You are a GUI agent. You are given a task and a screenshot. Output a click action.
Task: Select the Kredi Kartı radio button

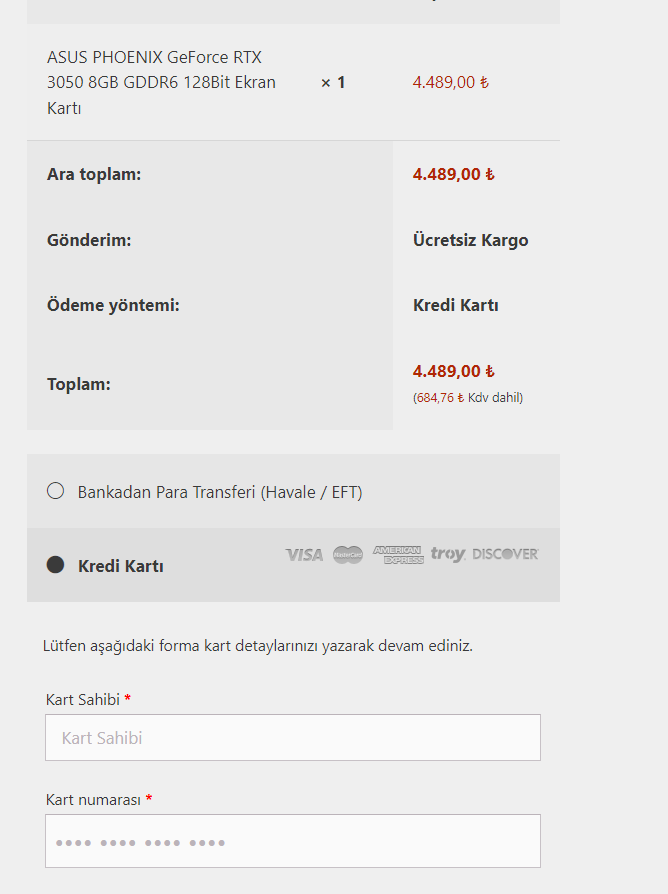(56, 565)
